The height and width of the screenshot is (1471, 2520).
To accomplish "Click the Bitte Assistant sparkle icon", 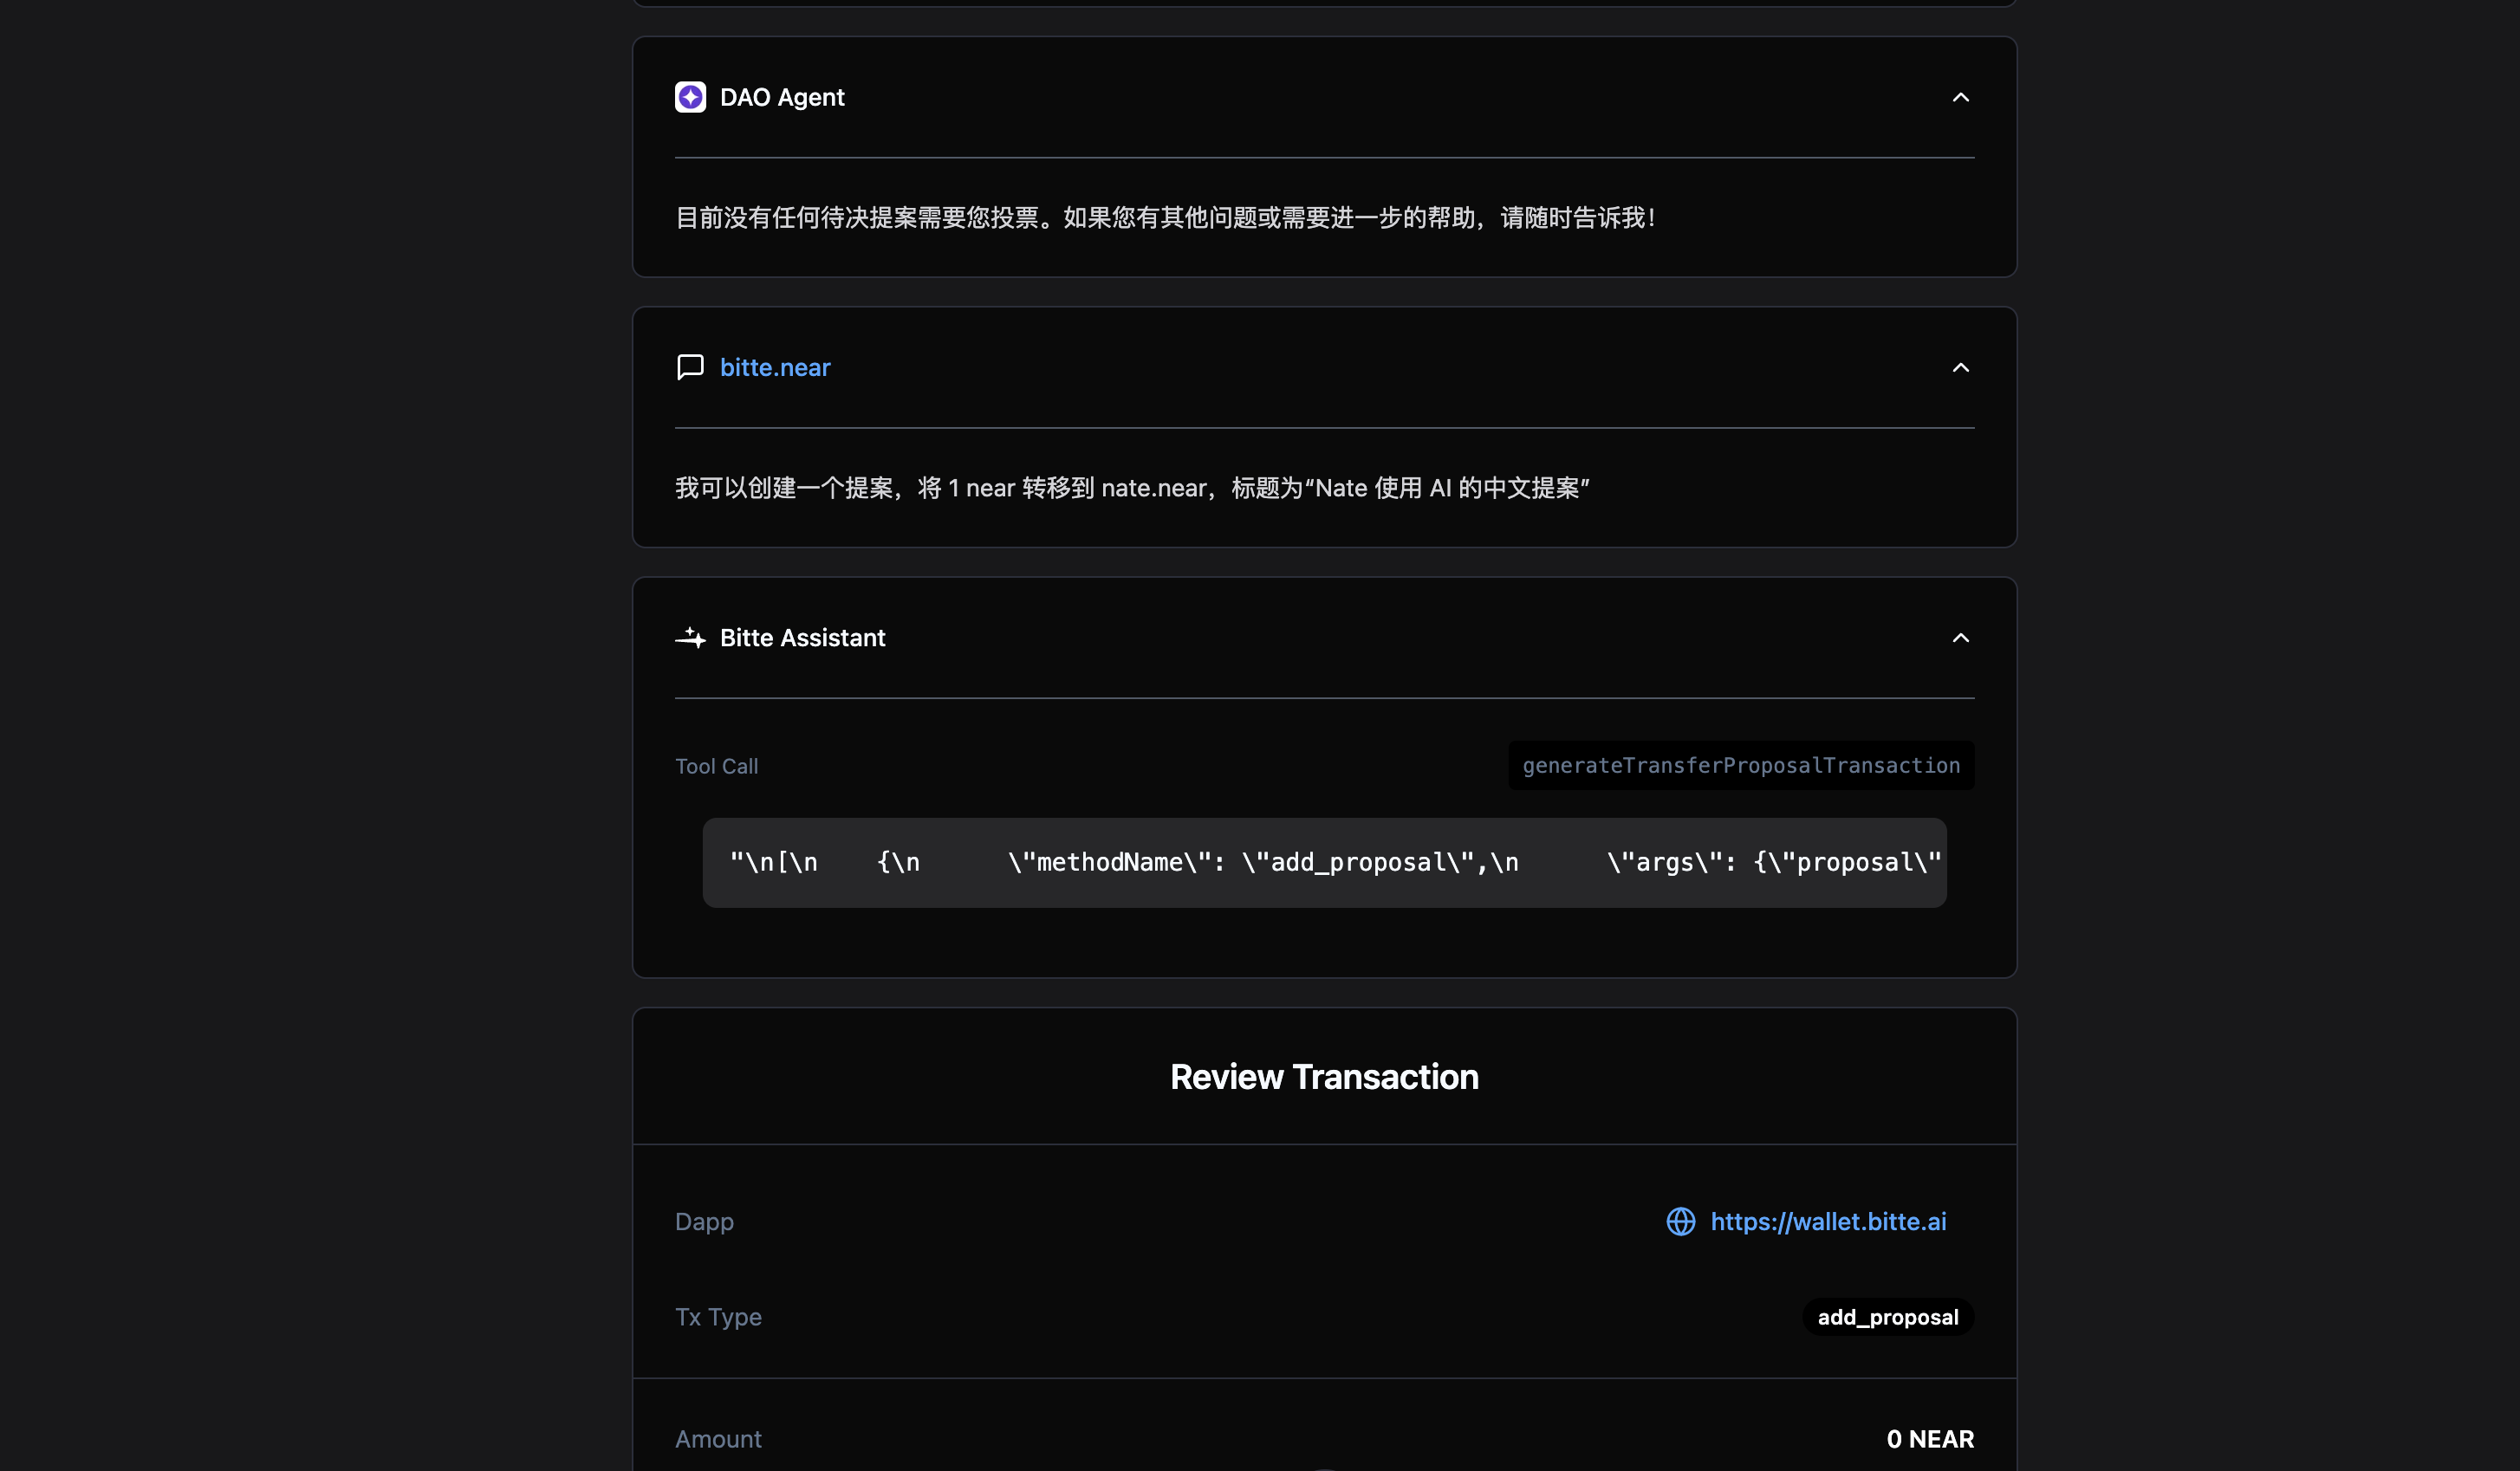I will coord(690,638).
